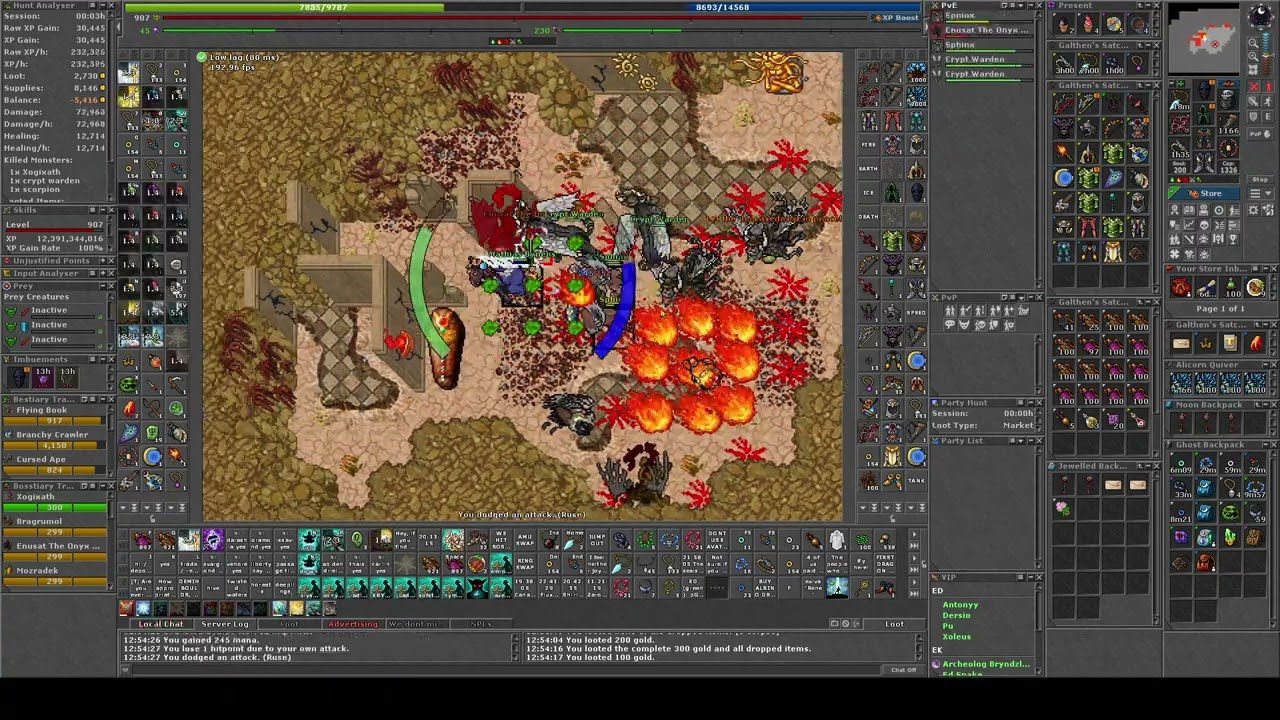The width and height of the screenshot is (1280, 720).
Task: Open the hamburger menu dropdown beside Store
Action: (1260, 193)
